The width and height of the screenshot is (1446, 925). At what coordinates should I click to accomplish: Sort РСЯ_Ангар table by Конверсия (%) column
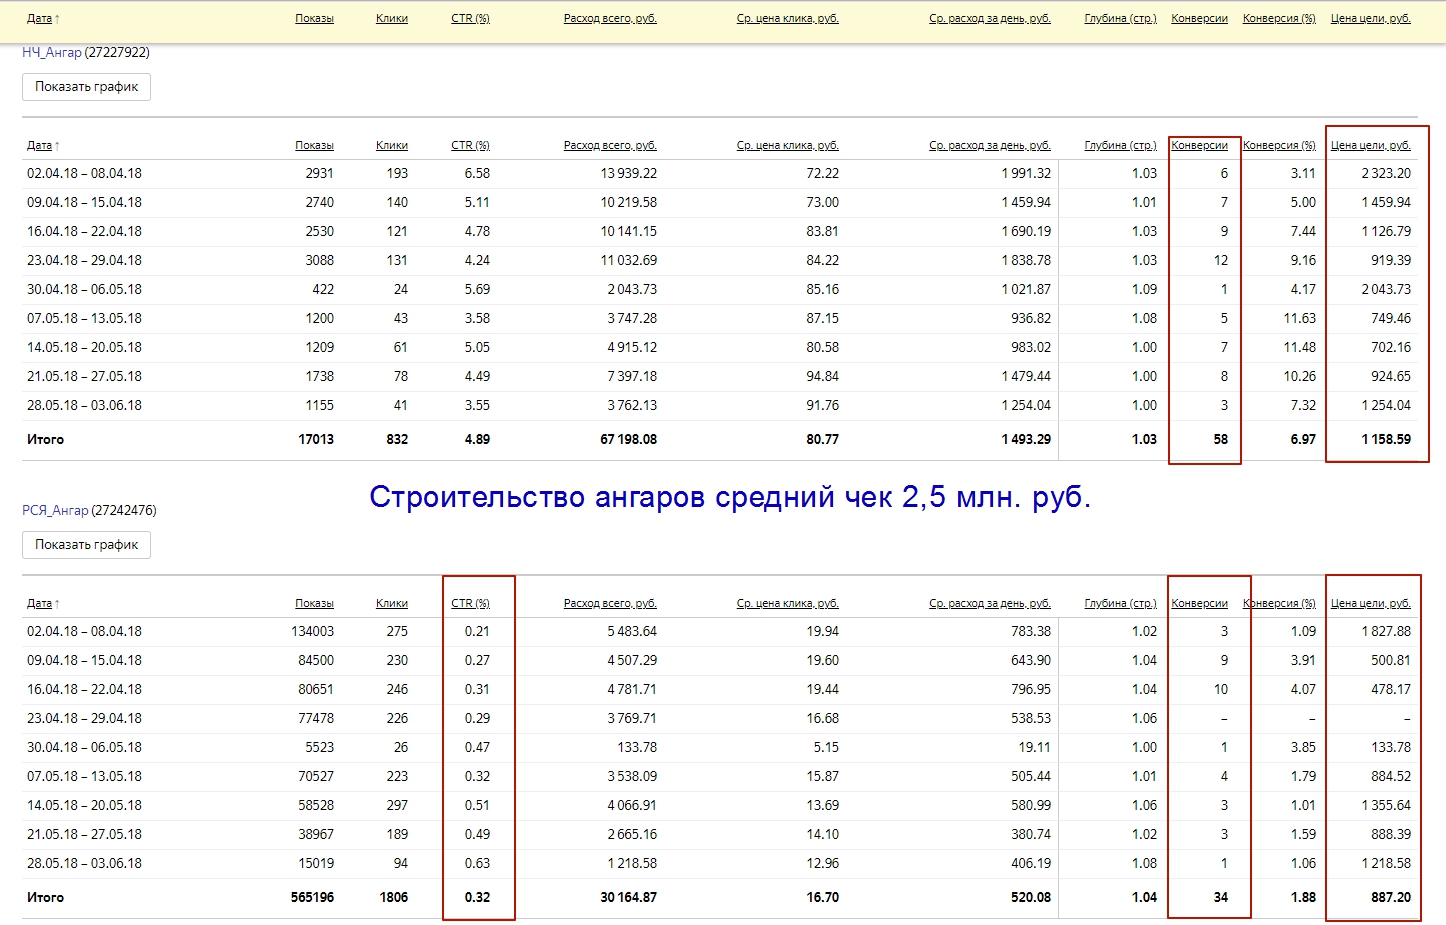tap(1279, 603)
